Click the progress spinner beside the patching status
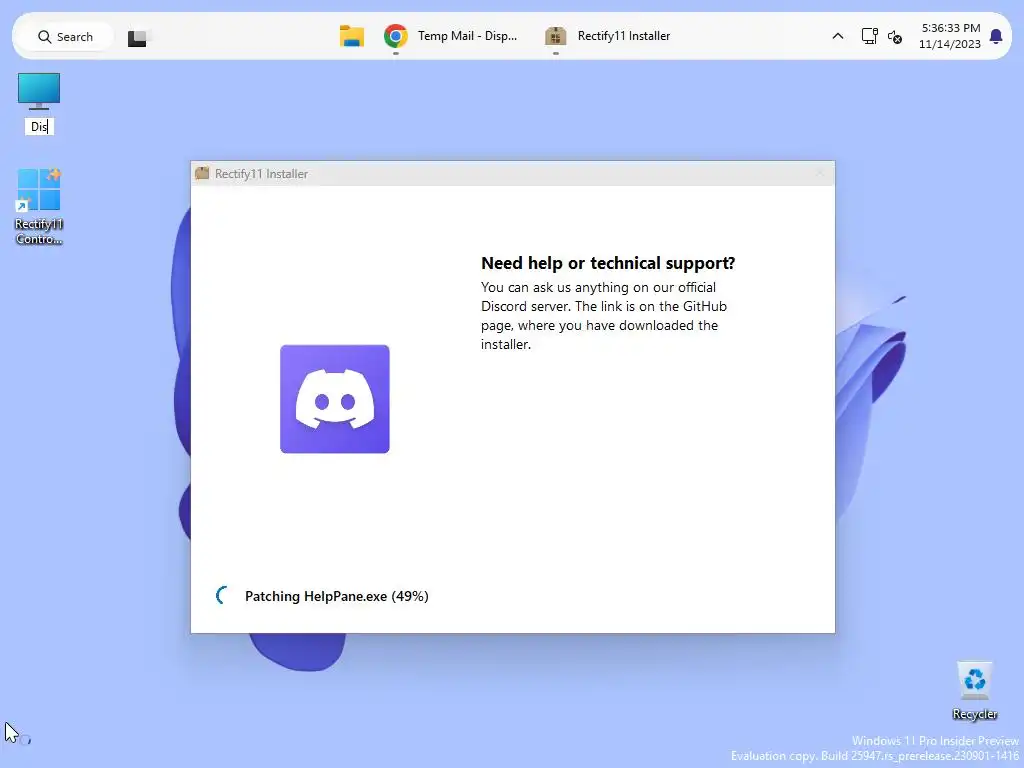The width and height of the screenshot is (1024, 768). [x=223, y=596]
